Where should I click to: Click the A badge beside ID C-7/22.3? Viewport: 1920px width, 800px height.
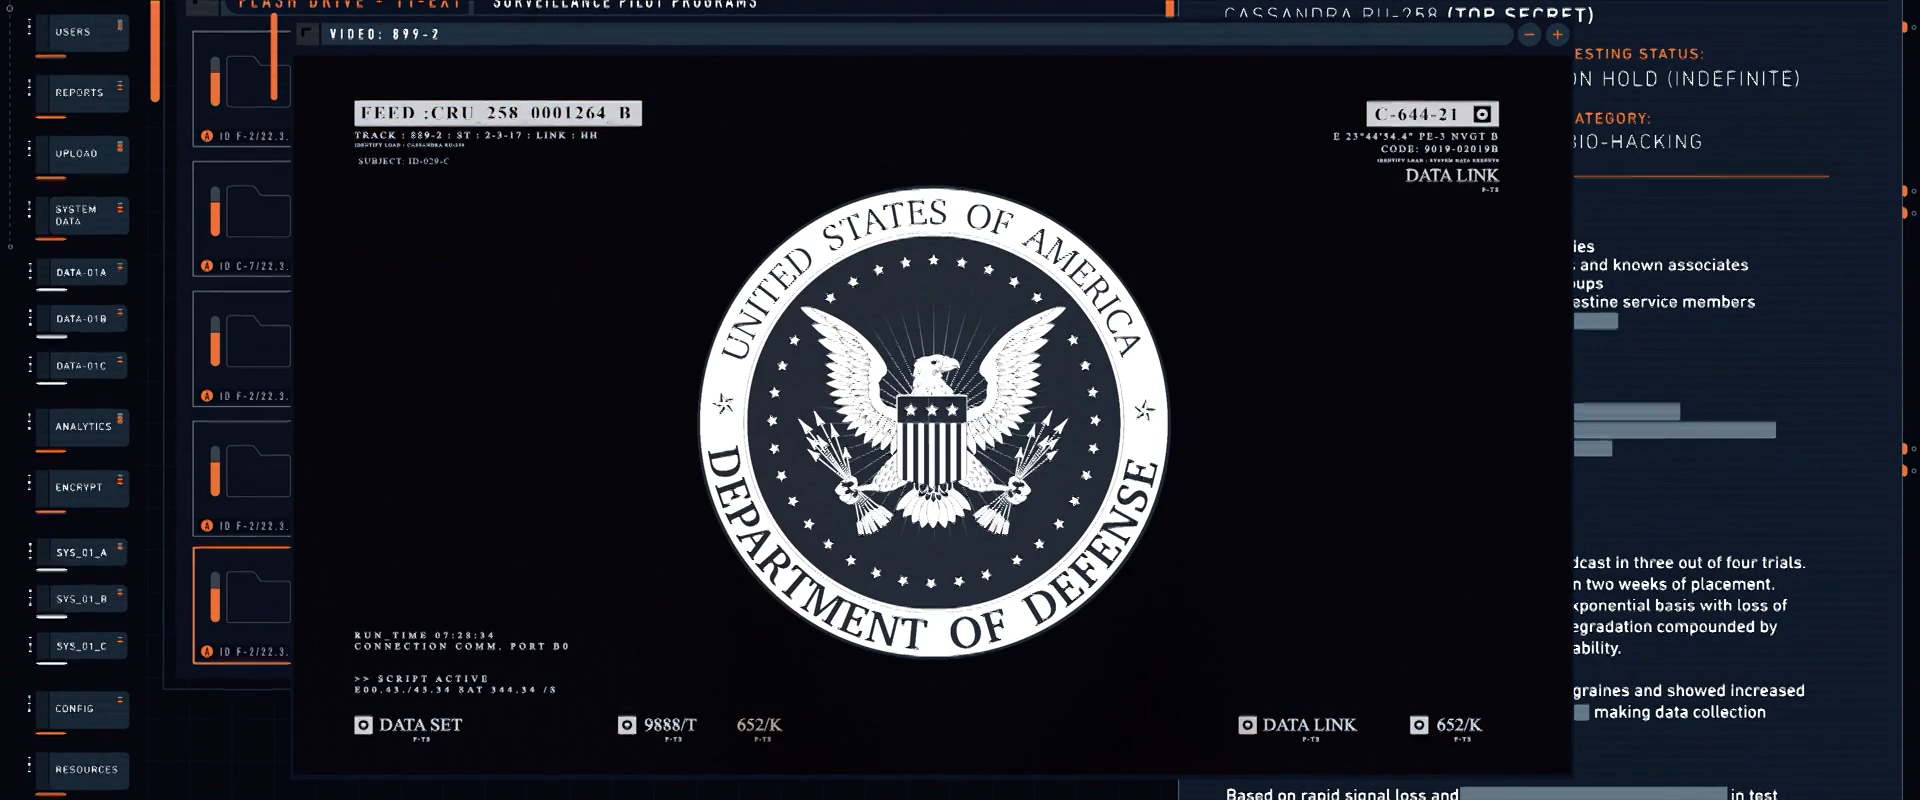pos(207,266)
